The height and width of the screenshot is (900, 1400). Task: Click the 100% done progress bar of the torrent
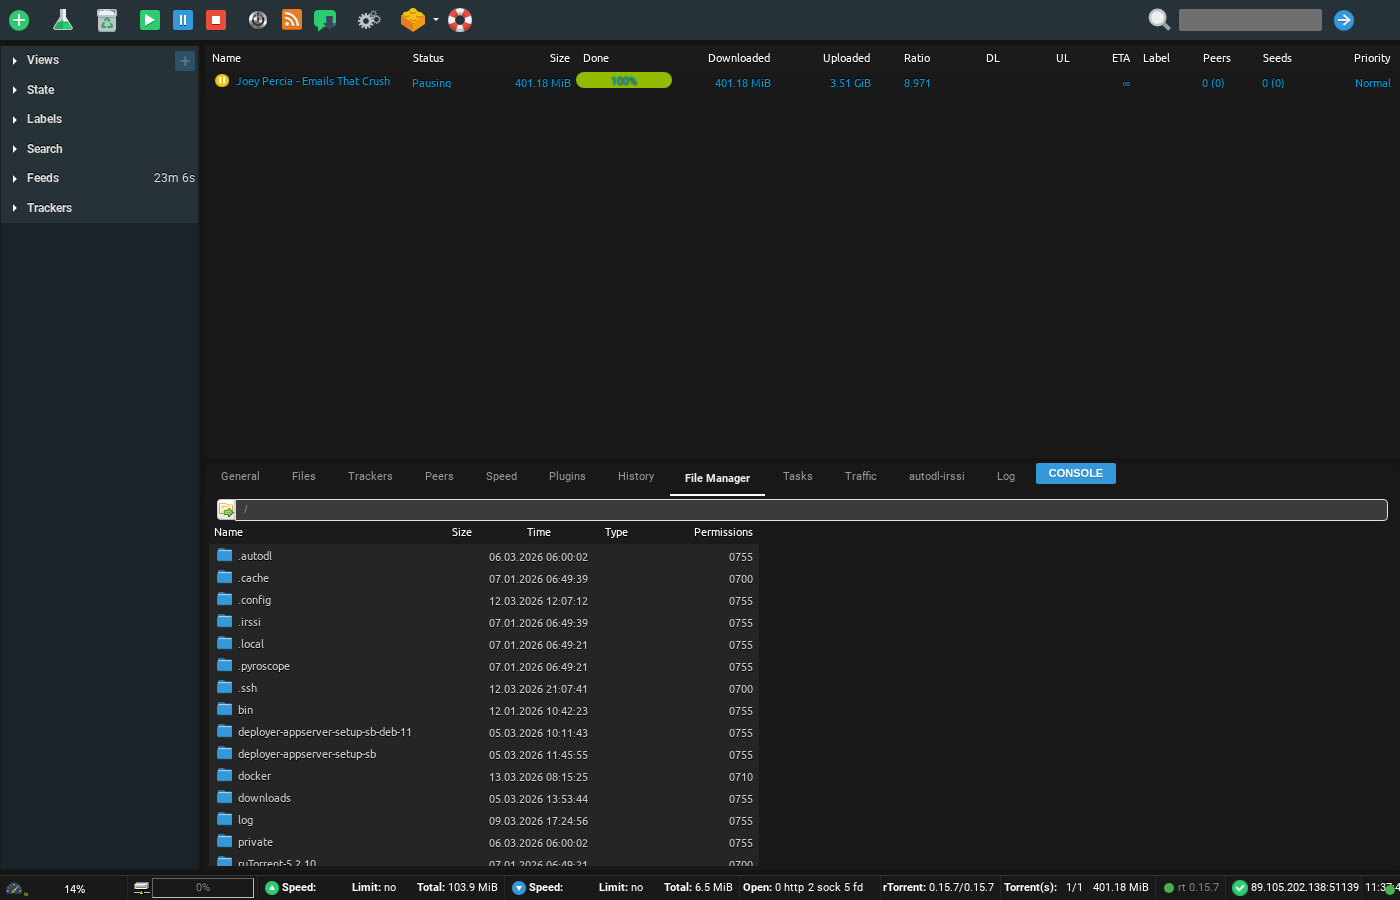click(x=623, y=80)
